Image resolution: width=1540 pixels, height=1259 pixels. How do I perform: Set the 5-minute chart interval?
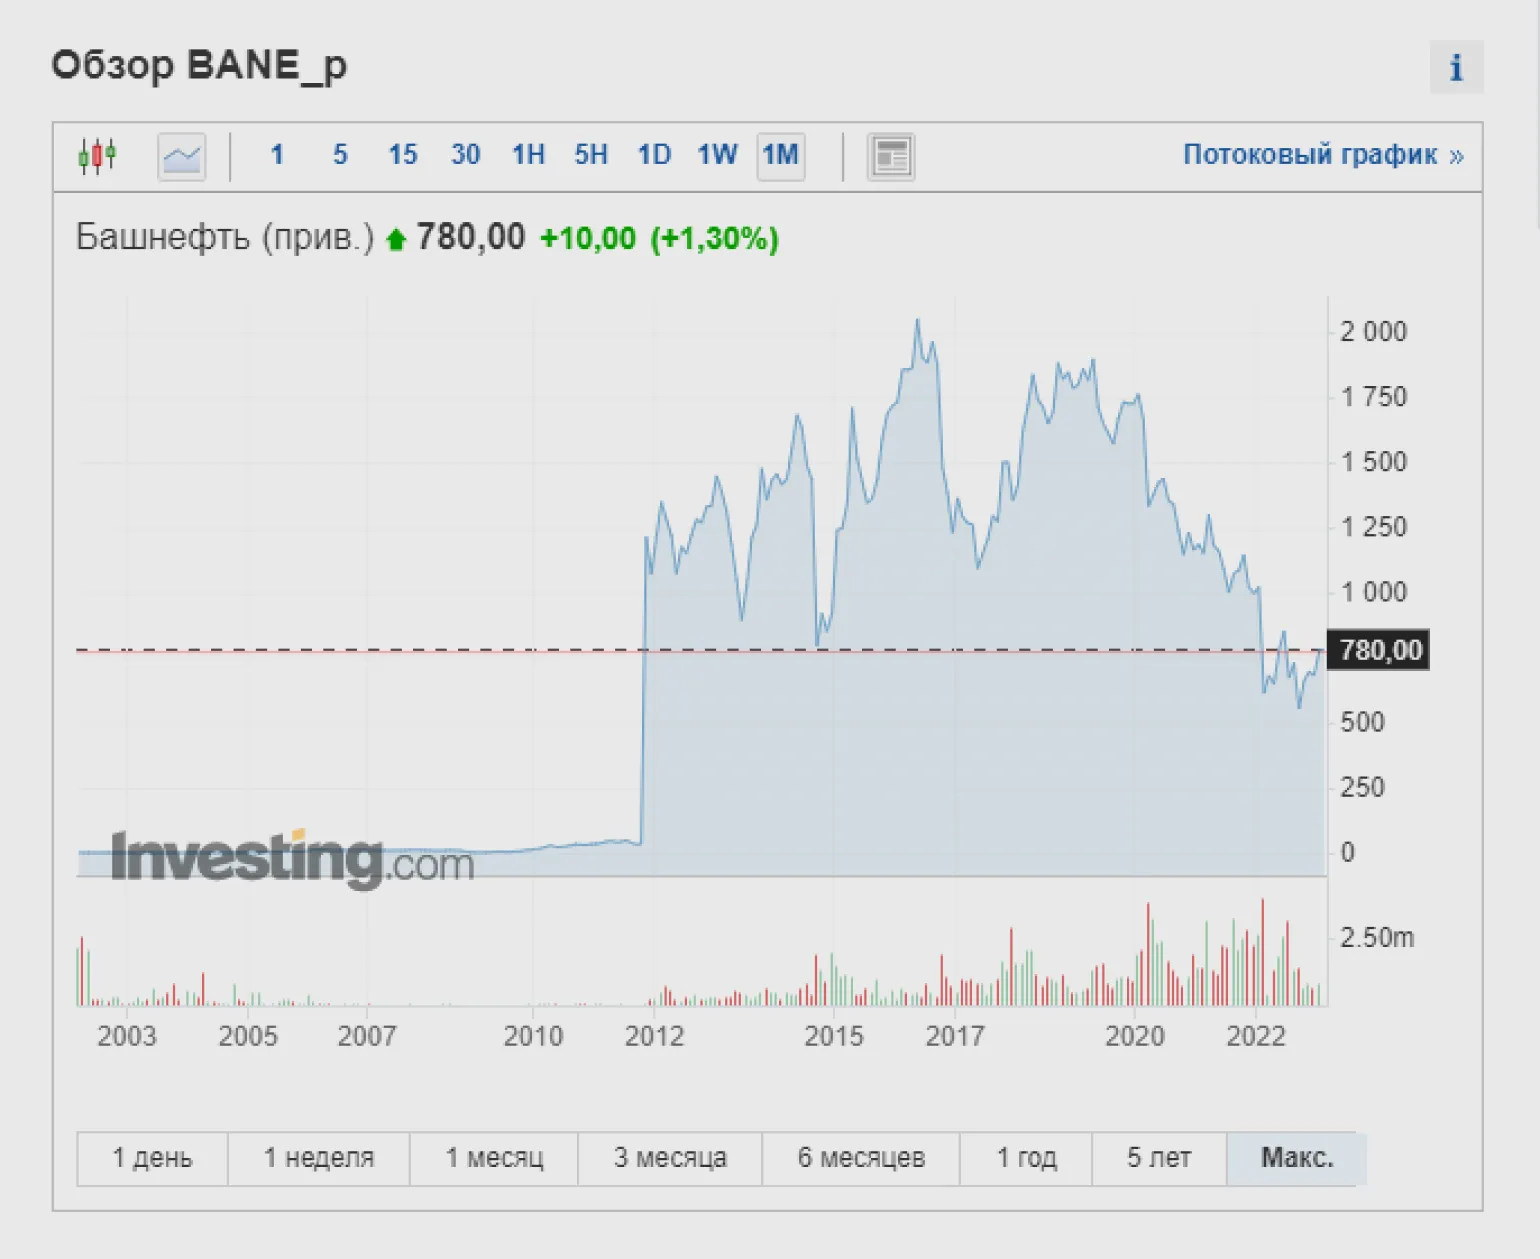(x=340, y=155)
